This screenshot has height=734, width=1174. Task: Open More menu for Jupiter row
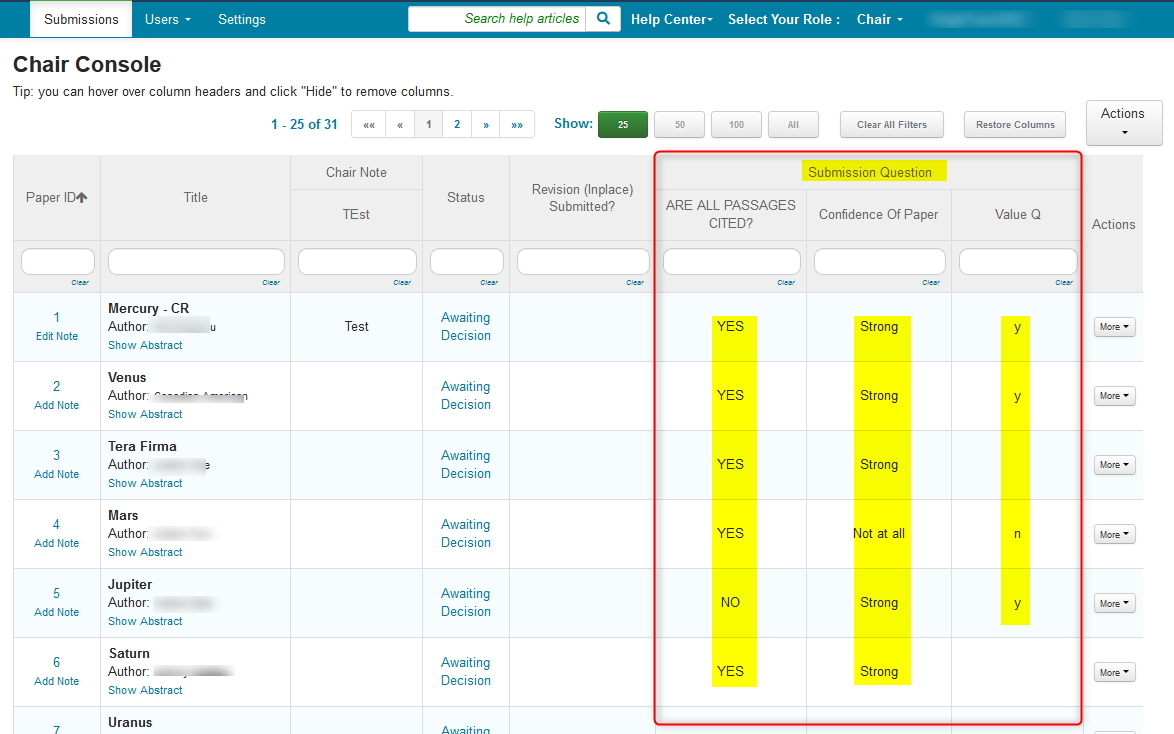(x=1114, y=603)
